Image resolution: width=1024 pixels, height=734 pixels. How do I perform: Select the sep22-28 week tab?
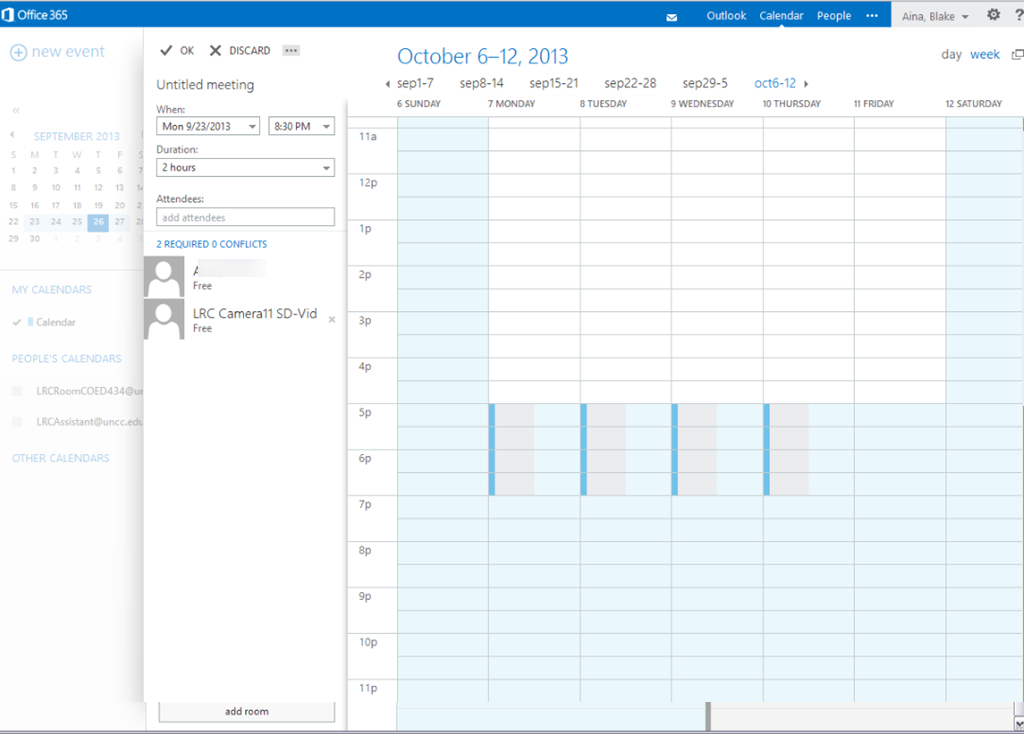click(x=628, y=84)
